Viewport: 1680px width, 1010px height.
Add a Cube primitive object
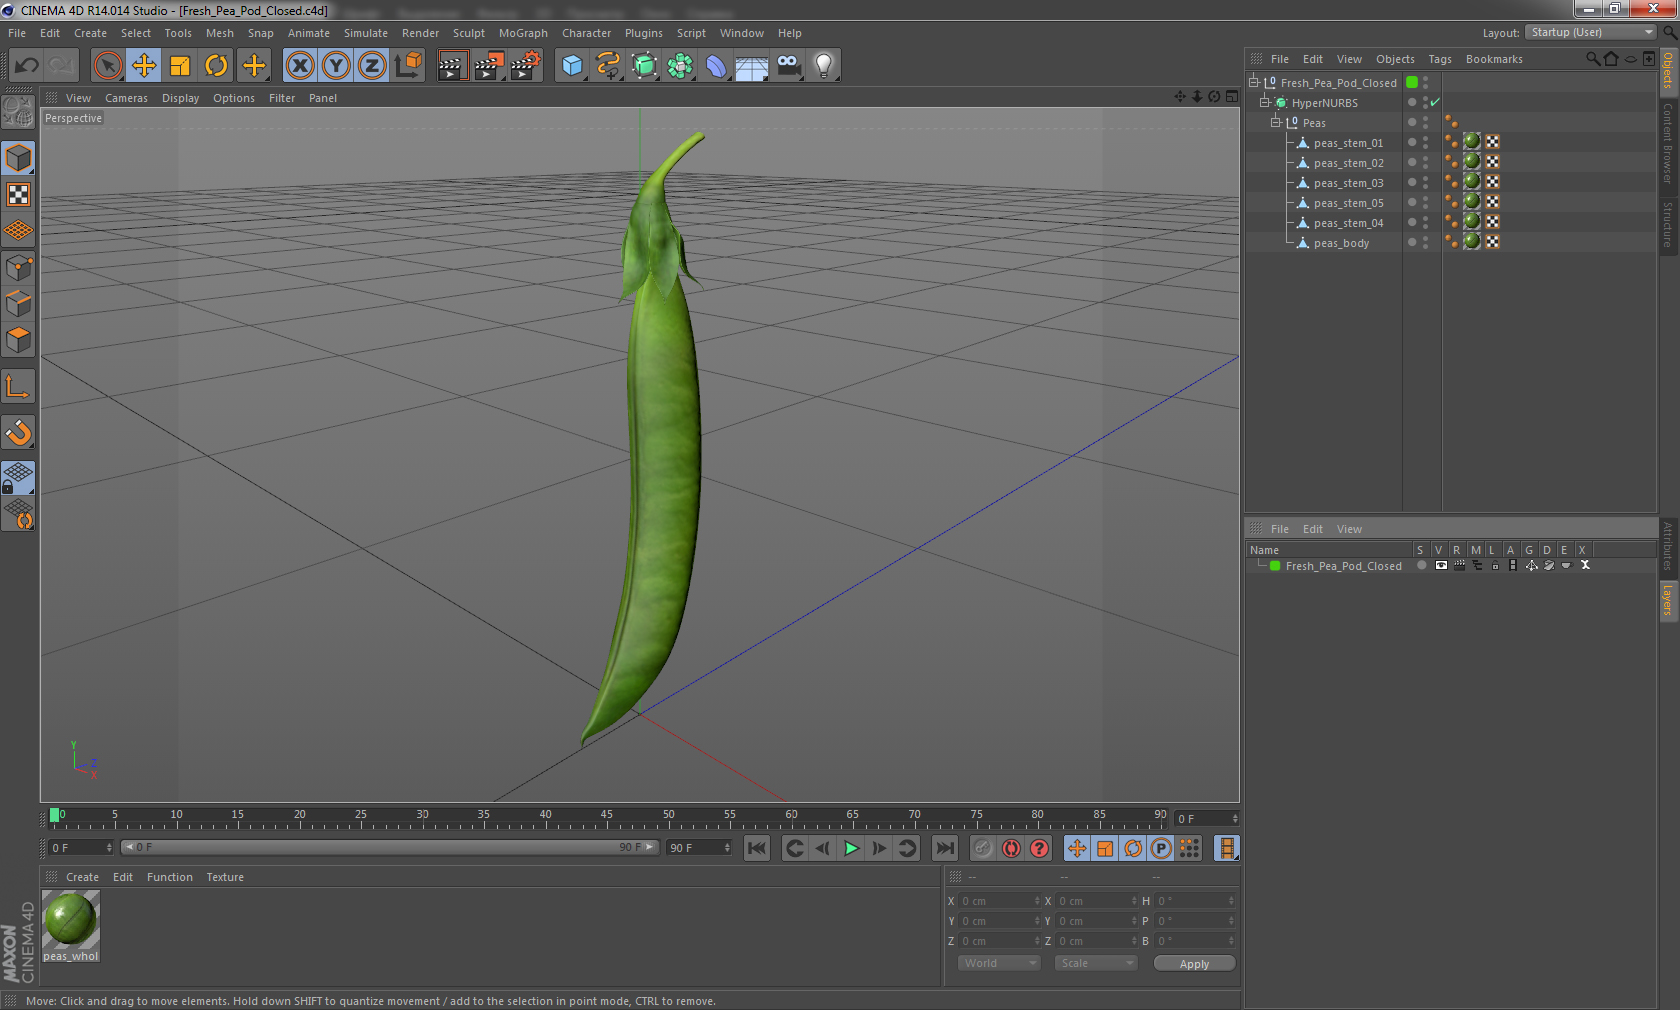571,66
